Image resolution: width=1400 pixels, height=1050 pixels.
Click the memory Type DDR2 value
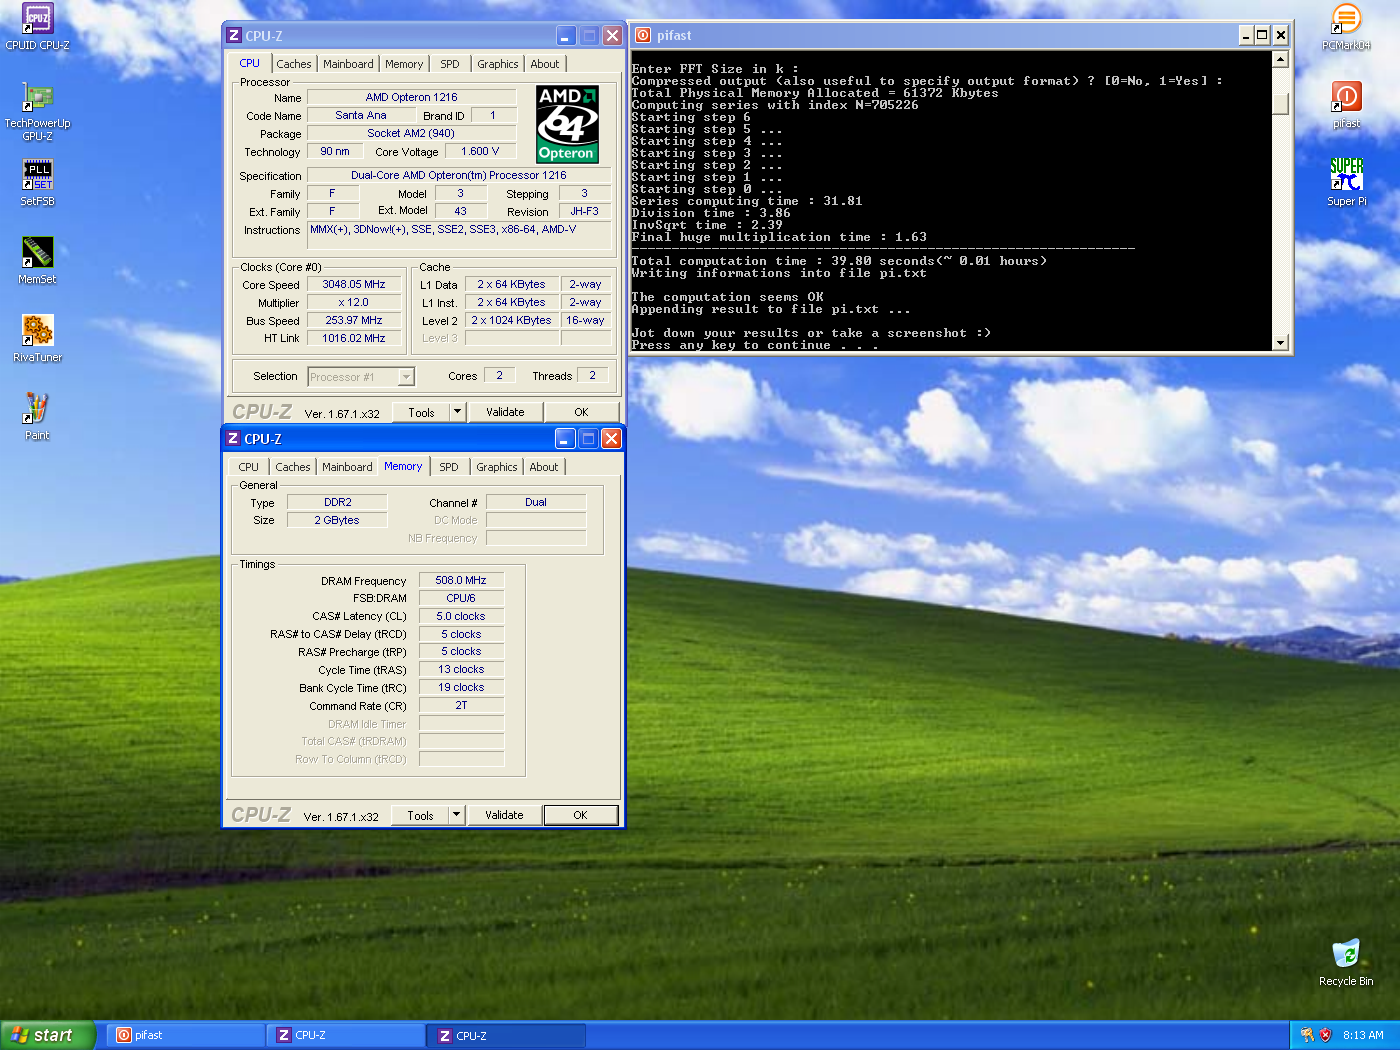338,502
